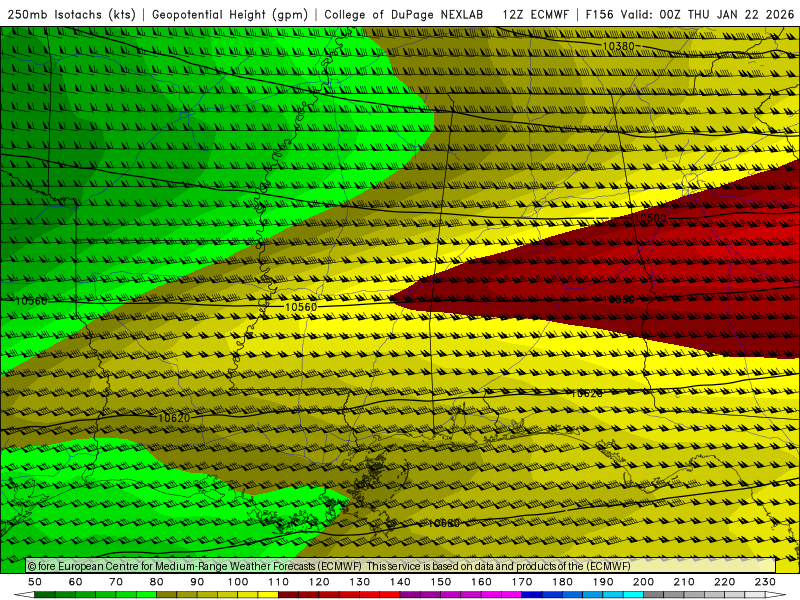Click the 160 value on the color scale
800x600 pixels.
[481, 582]
